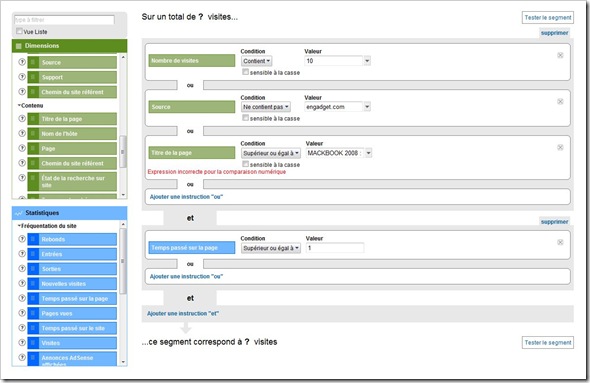Screen dimensions: 590x383
Task: Open Temps passé sur la page condition dropdown
Action: (271, 248)
